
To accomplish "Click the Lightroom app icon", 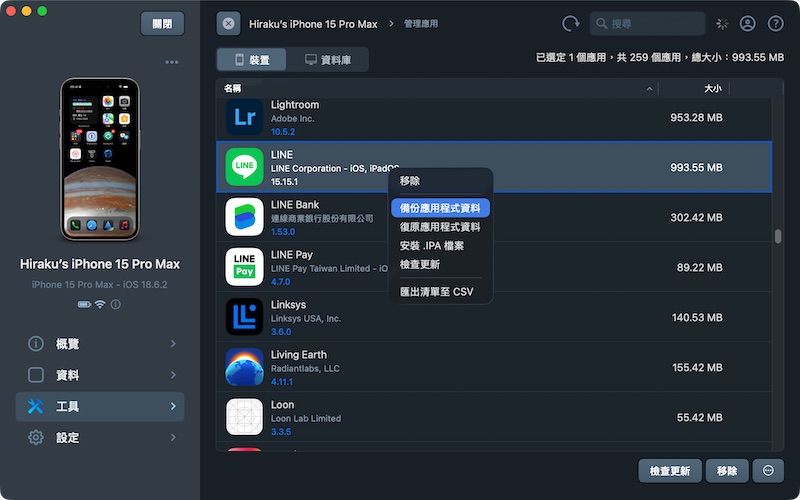I will (x=244, y=117).
